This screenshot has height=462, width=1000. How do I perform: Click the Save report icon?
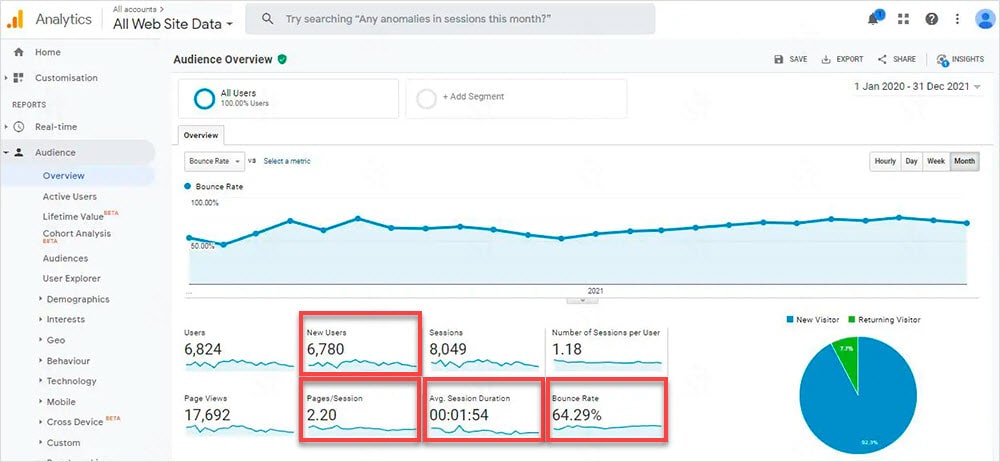tap(778, 59)
